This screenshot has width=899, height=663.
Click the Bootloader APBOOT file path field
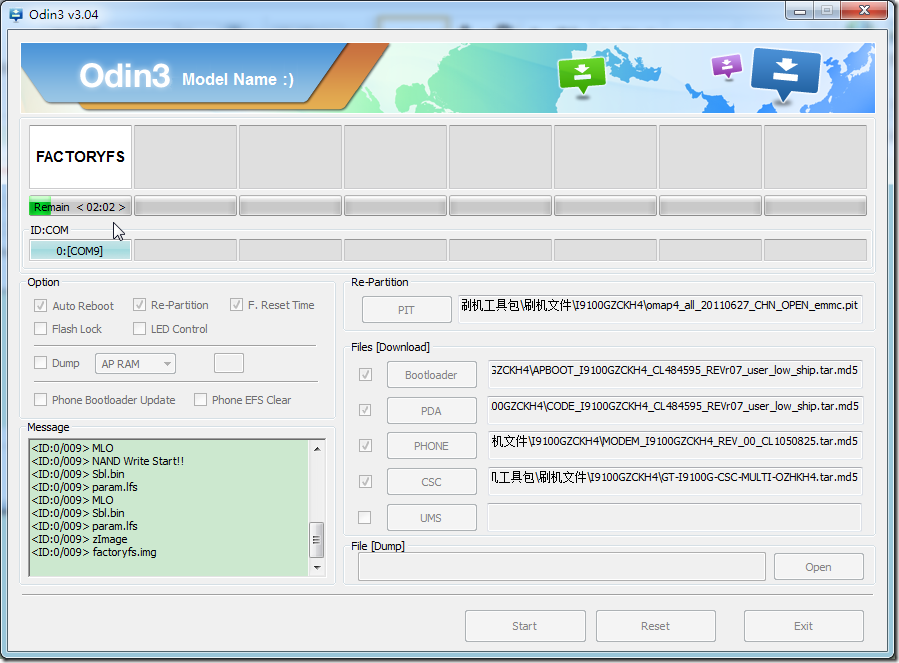pyautogui.click(x=675, y=374)
